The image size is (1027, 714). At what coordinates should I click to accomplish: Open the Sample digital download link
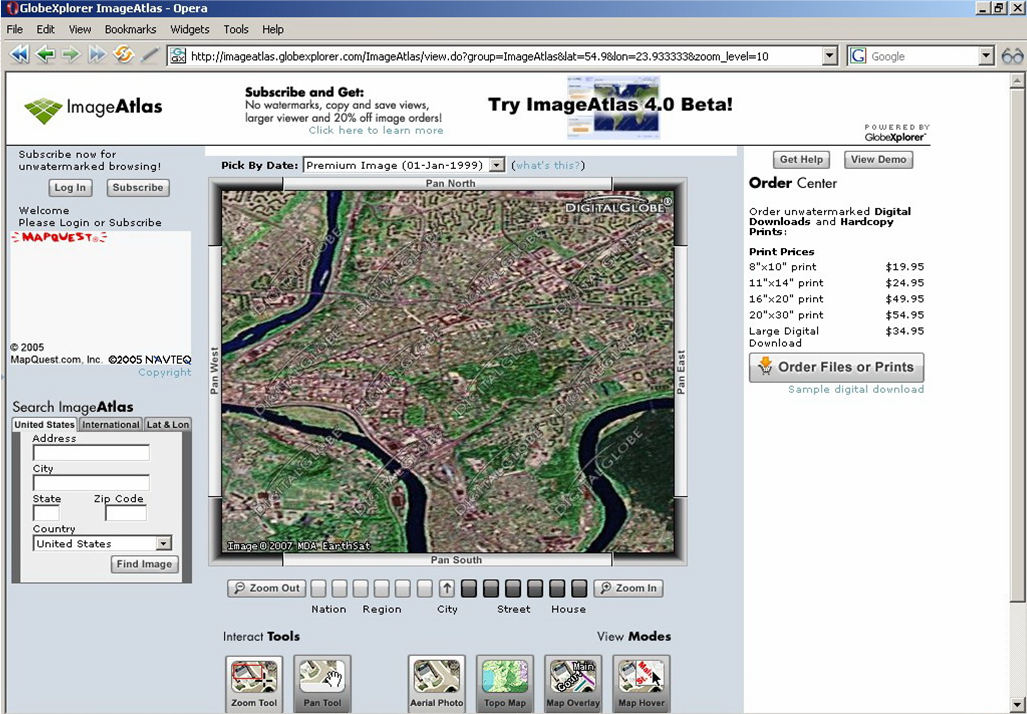855,389
